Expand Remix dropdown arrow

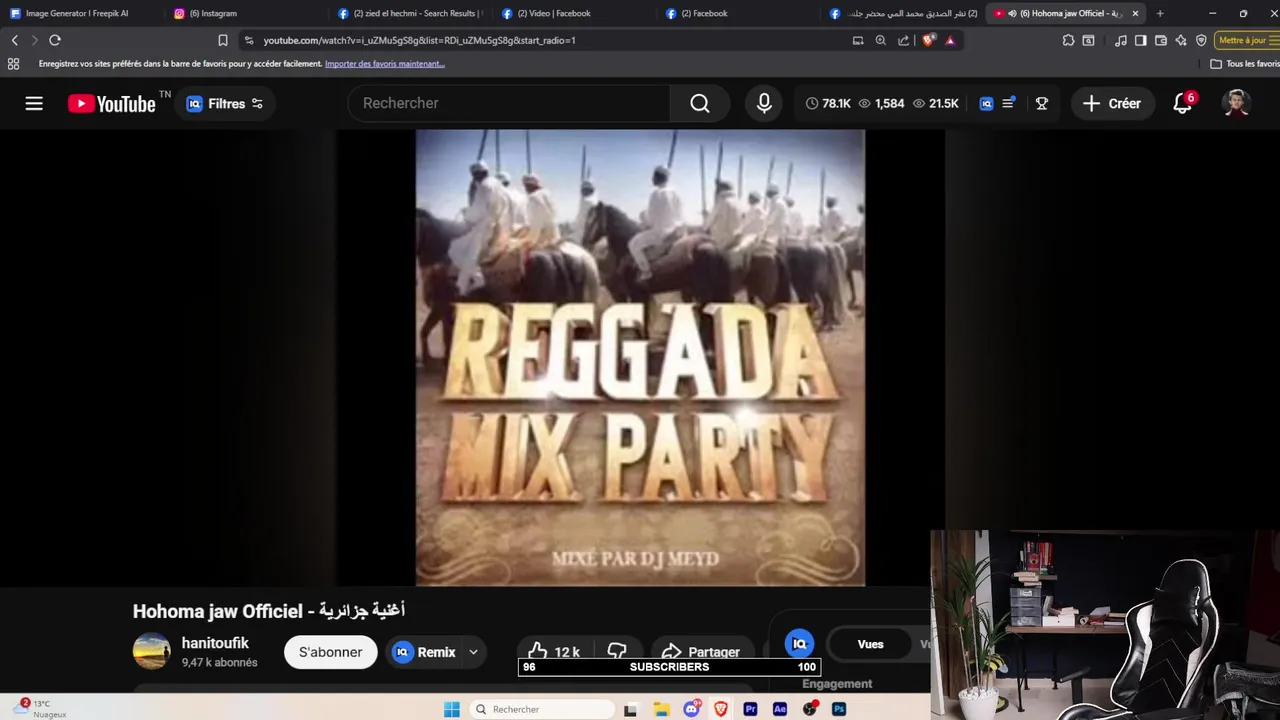[473, 652]
